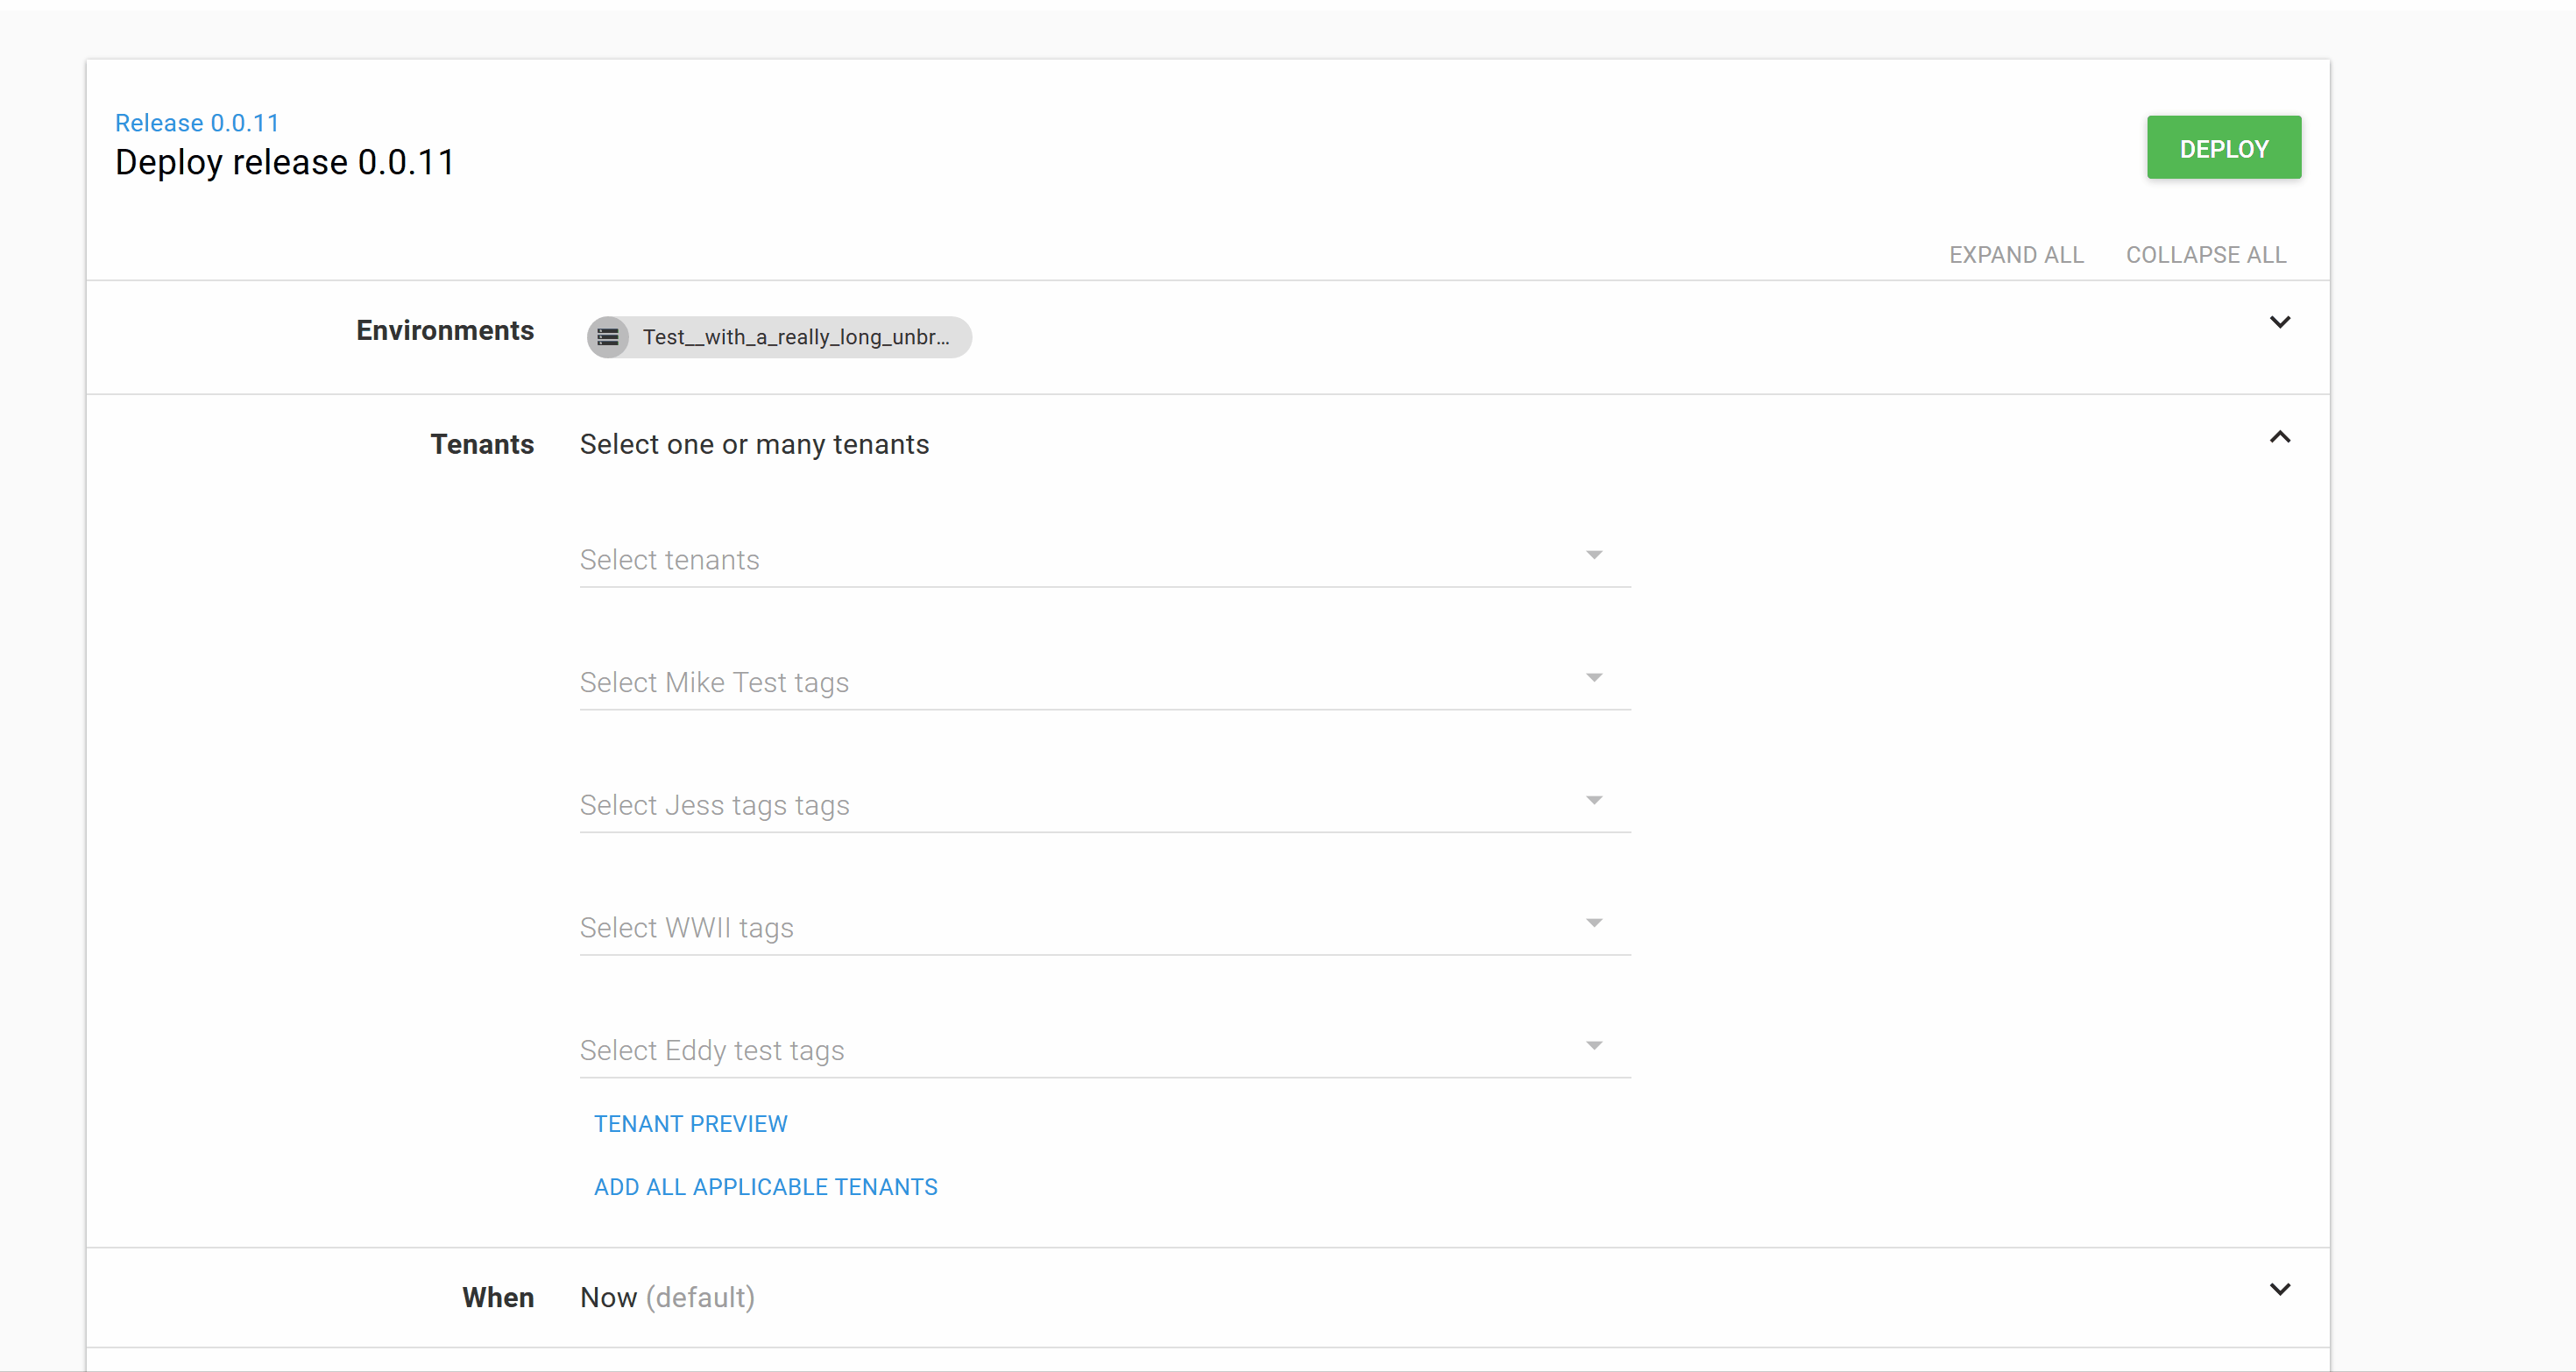Screen dimensions: 2576x1372
Task: Open the Select Mike Test tags dropdown
Action: (1594, 677)
